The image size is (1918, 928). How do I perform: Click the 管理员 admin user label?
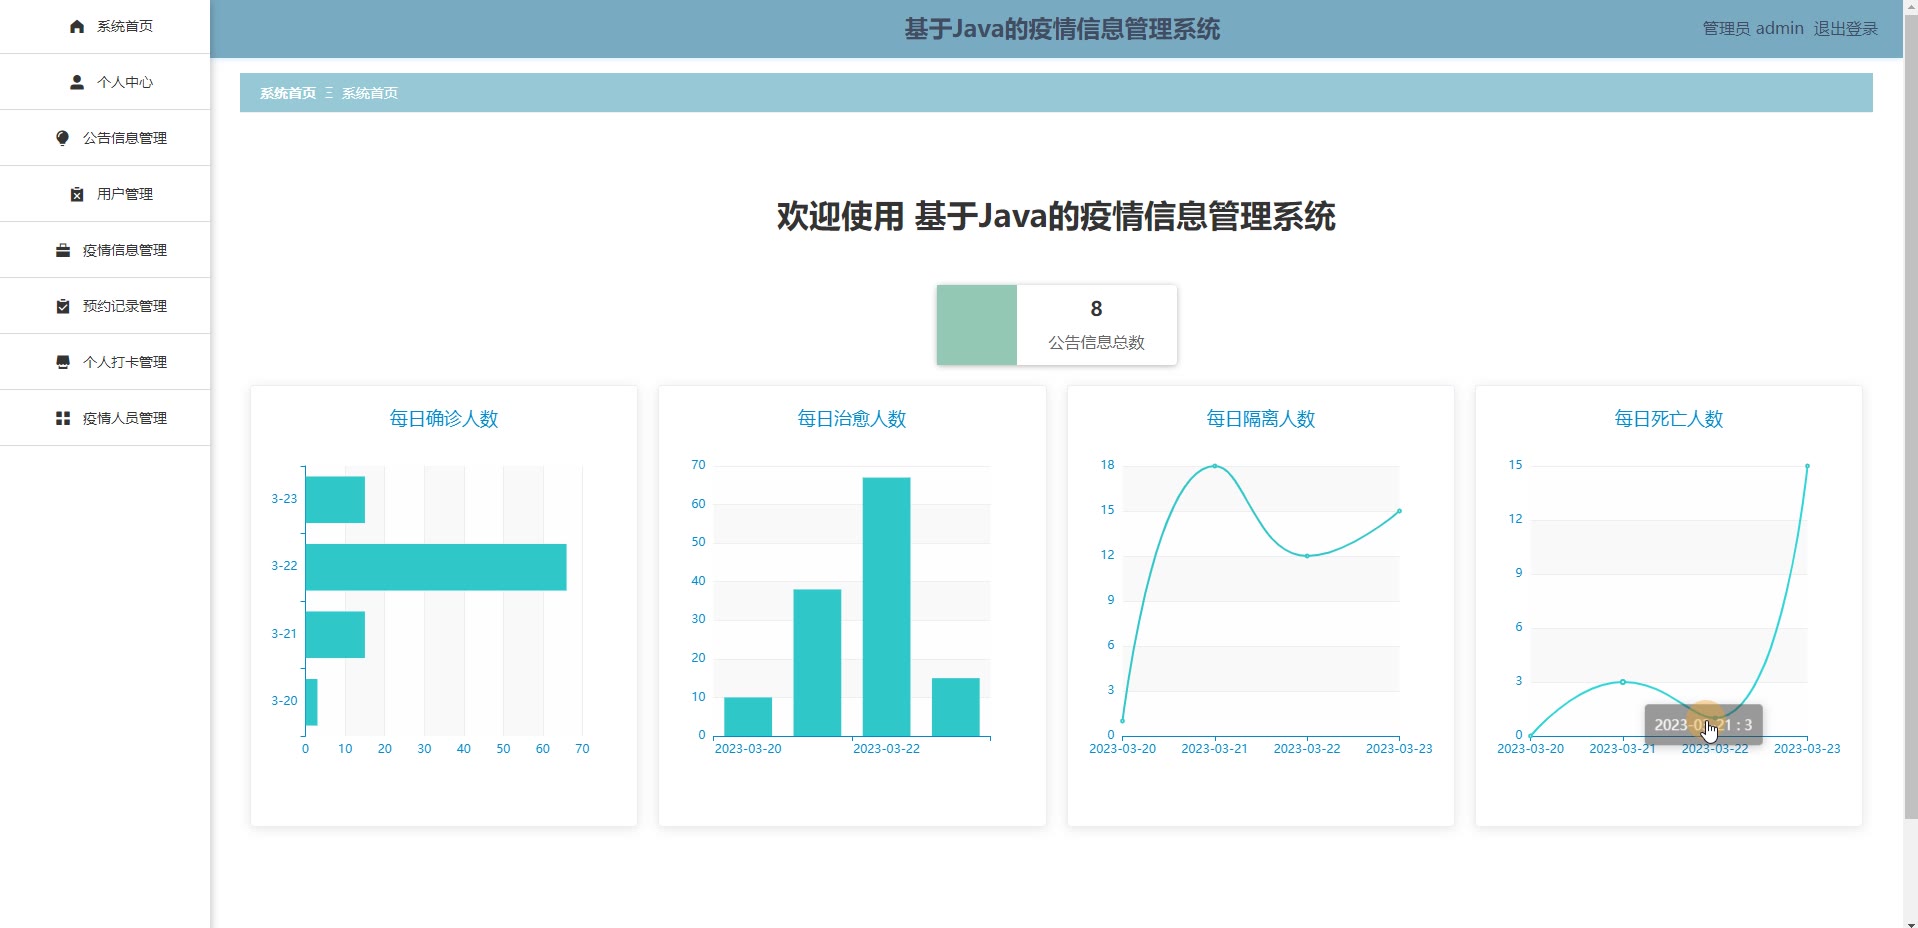click(1753, 29)
